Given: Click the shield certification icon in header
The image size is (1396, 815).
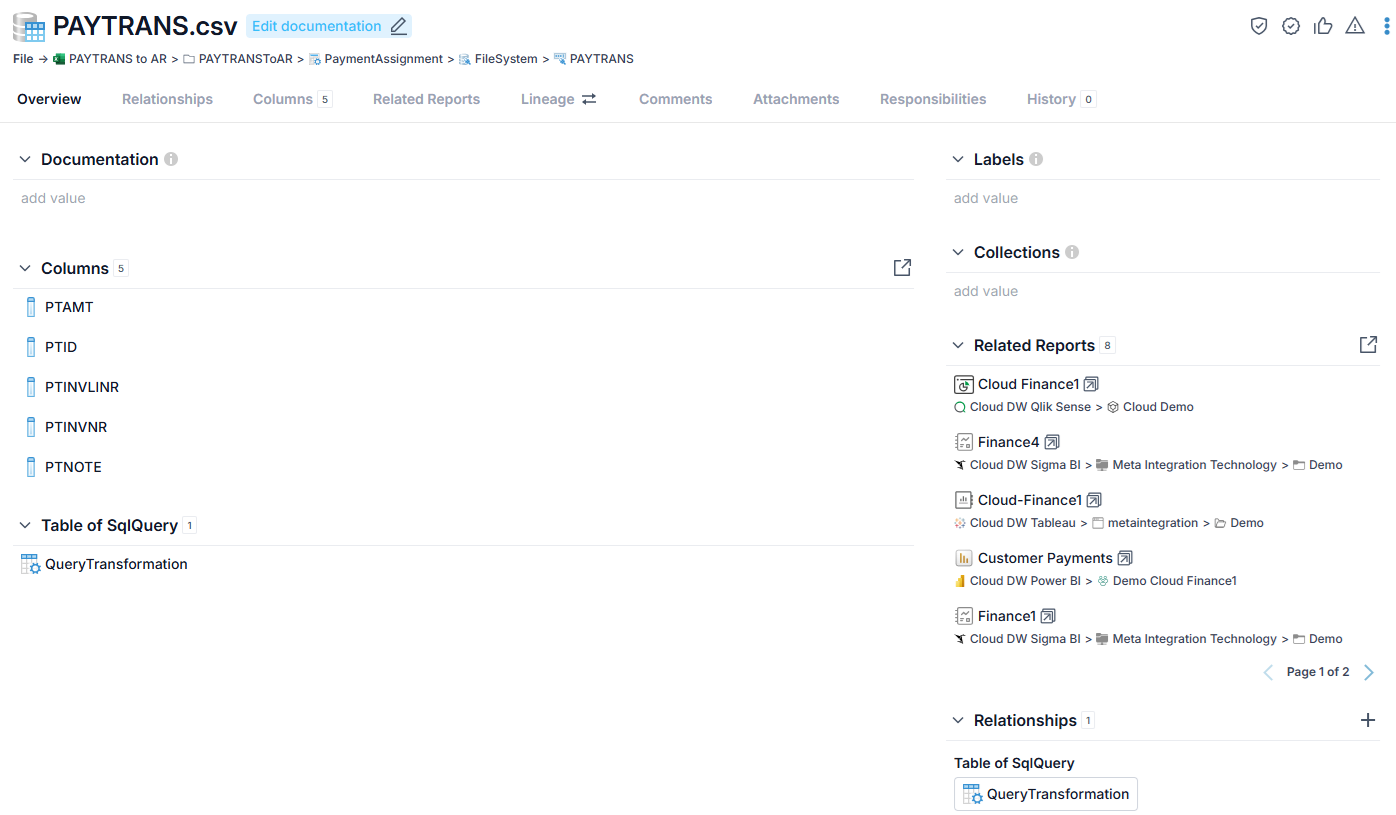Looking at the screenshot, I should click(1259, 26).
